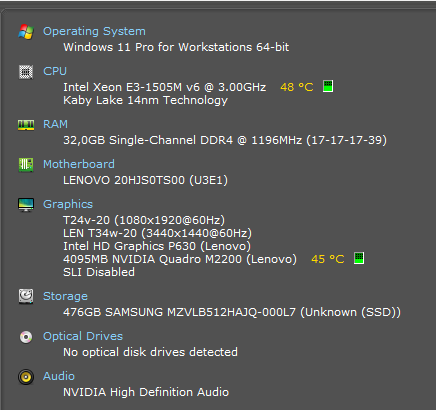The image size is (436, 410).
Task: Open the Graphics section link
Action: 68,204
